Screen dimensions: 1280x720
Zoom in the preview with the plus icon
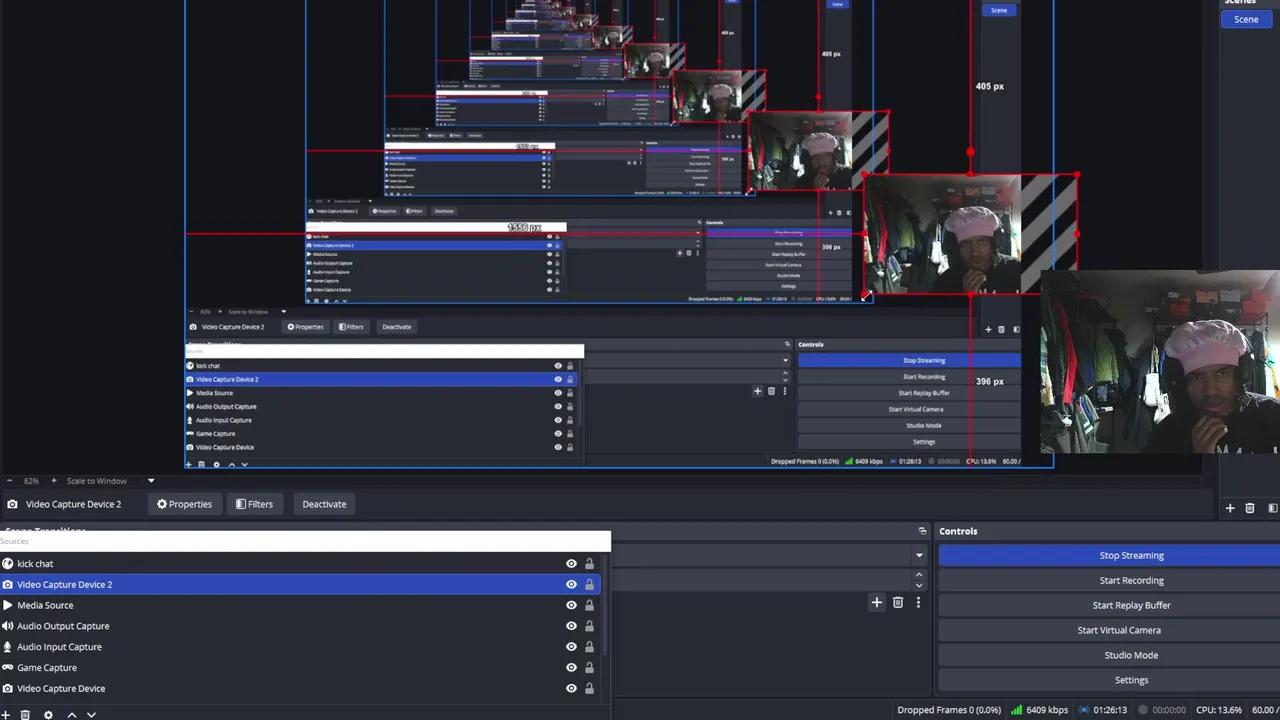[54, 481]
